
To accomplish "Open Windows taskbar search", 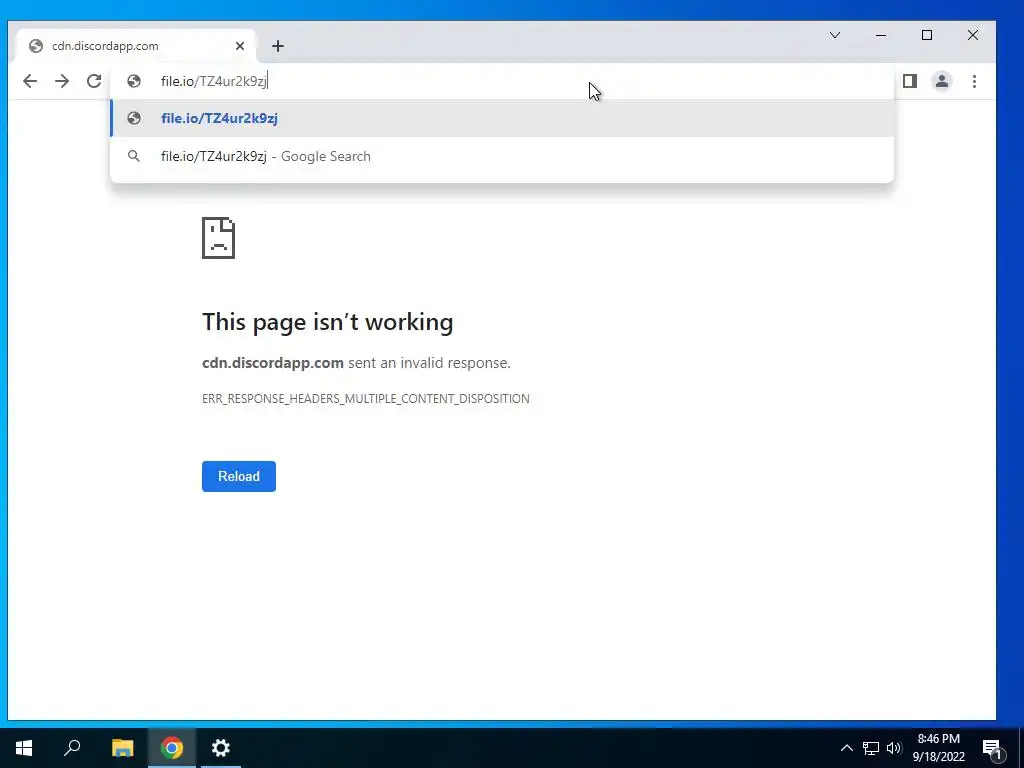I will [72, 748].
